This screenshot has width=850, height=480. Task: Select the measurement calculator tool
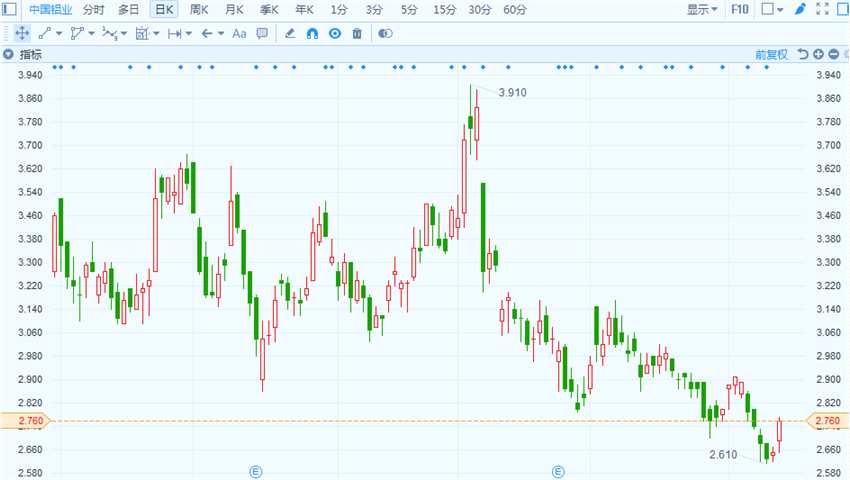pos(141,34)
